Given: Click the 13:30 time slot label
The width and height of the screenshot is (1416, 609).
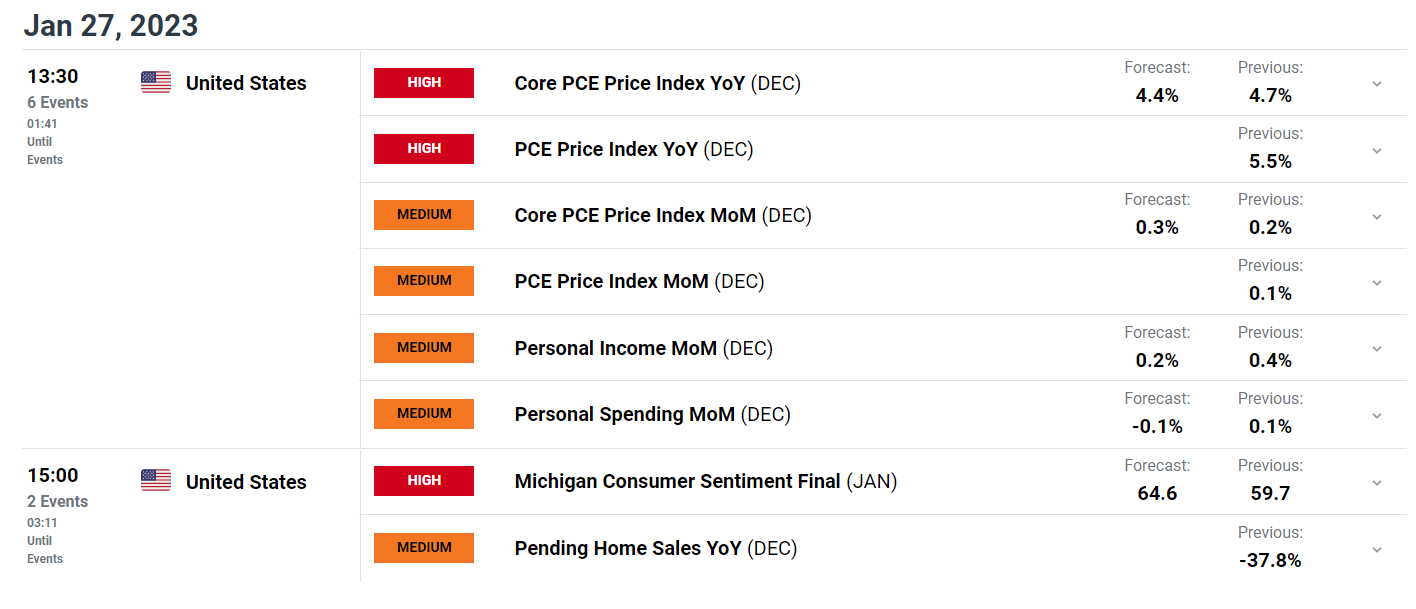Looking at the screenshot, I should point(53,77).
